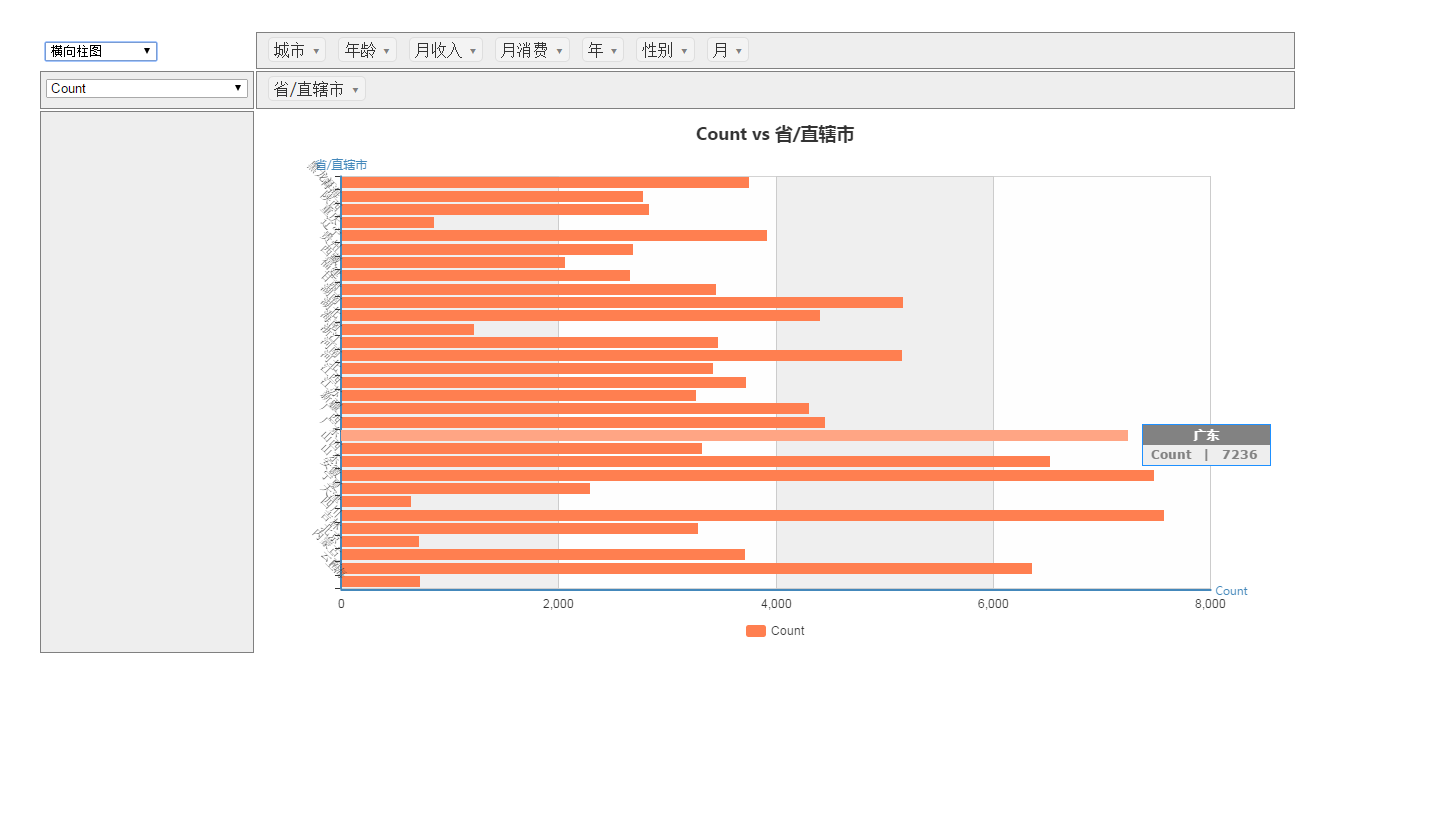Open filter triangle on 年 attribute
Image resolution: width=1452 pixels, height=815 pixels.
point(614,51)
